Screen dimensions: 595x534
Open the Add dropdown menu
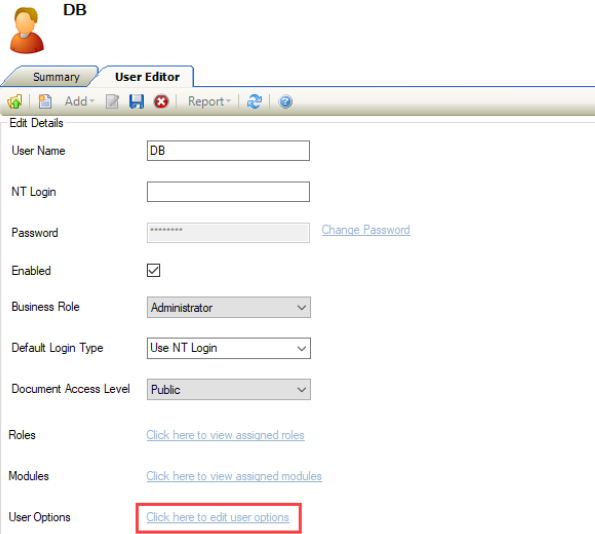(x=79, y=101)
